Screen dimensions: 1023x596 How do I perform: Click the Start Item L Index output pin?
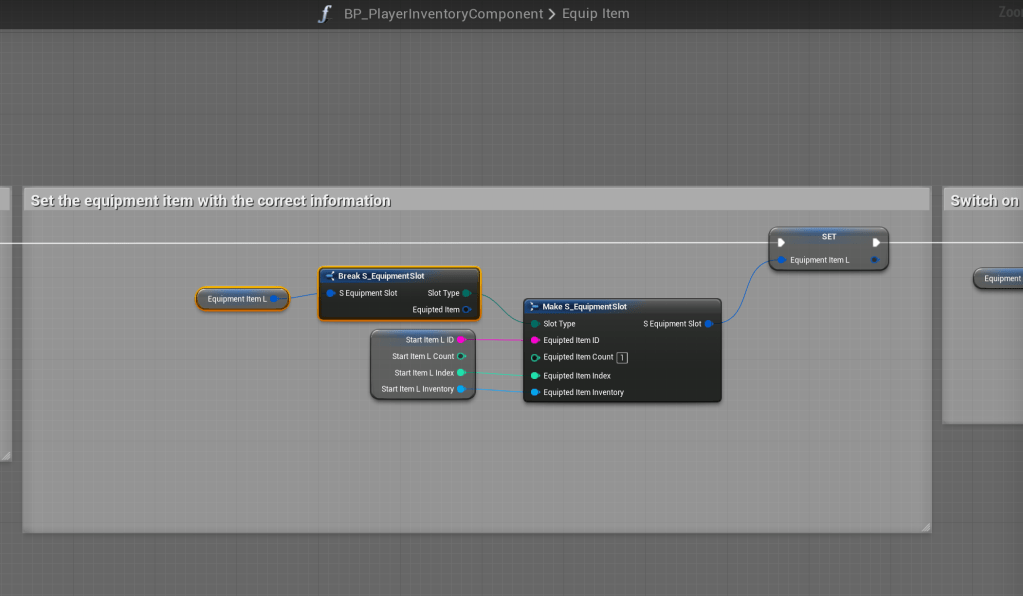(461, 373)
